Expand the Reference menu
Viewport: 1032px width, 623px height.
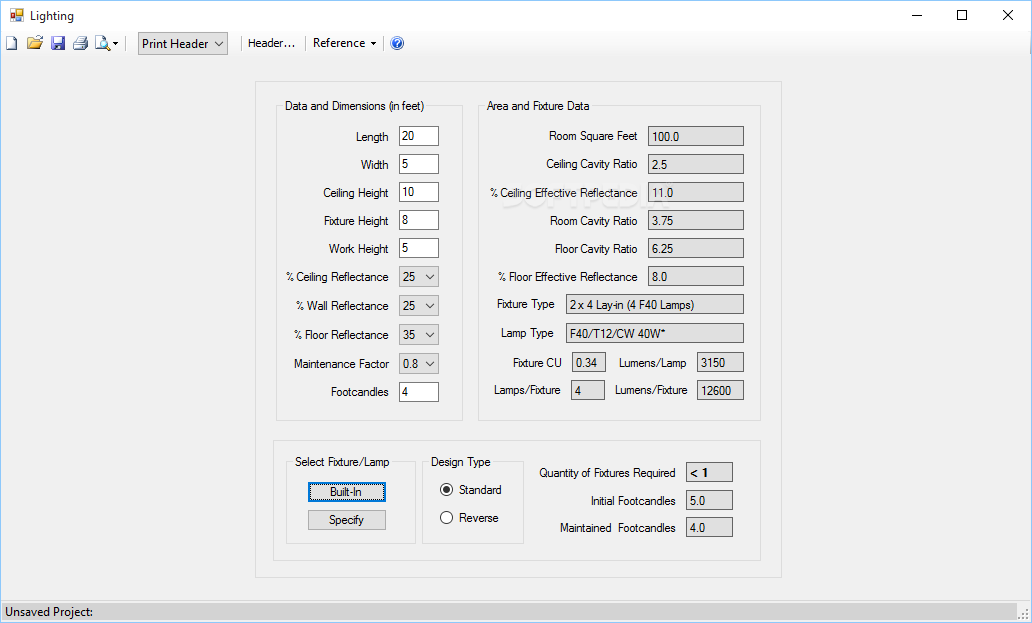pyautogui.click(x=344, y=43)
